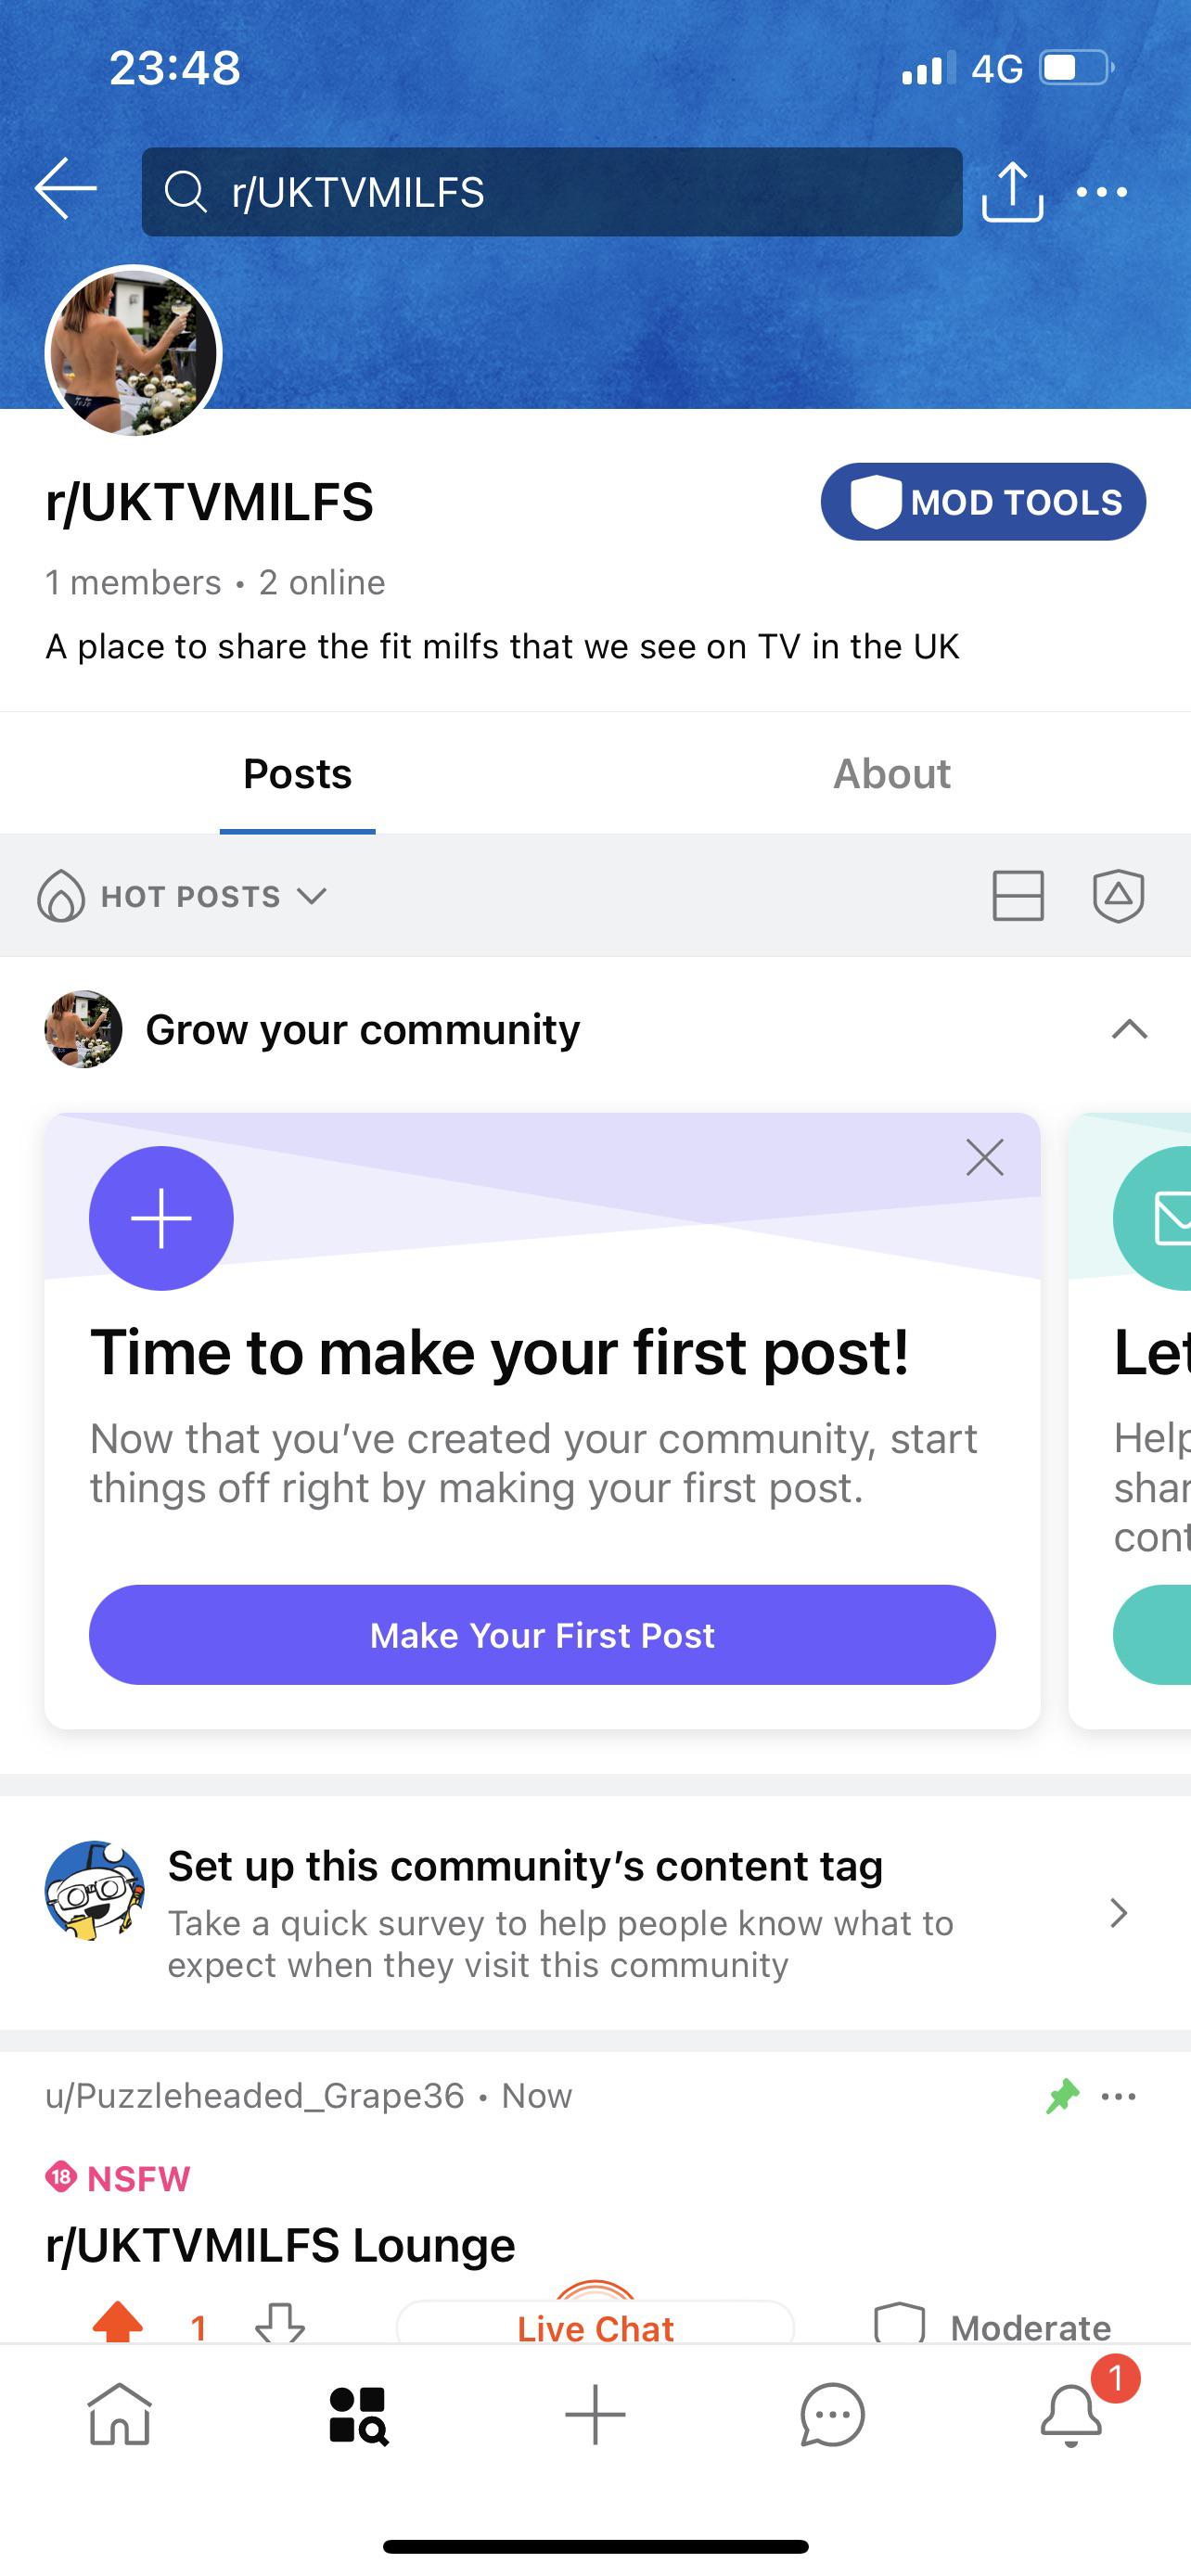Open the mod shield queue icon
Screen dimensions: 1191x2576
click(1118, 895)
